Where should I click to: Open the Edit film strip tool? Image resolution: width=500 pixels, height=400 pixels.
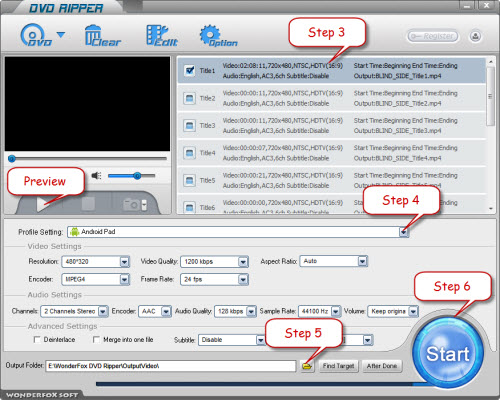coord(162,35)
